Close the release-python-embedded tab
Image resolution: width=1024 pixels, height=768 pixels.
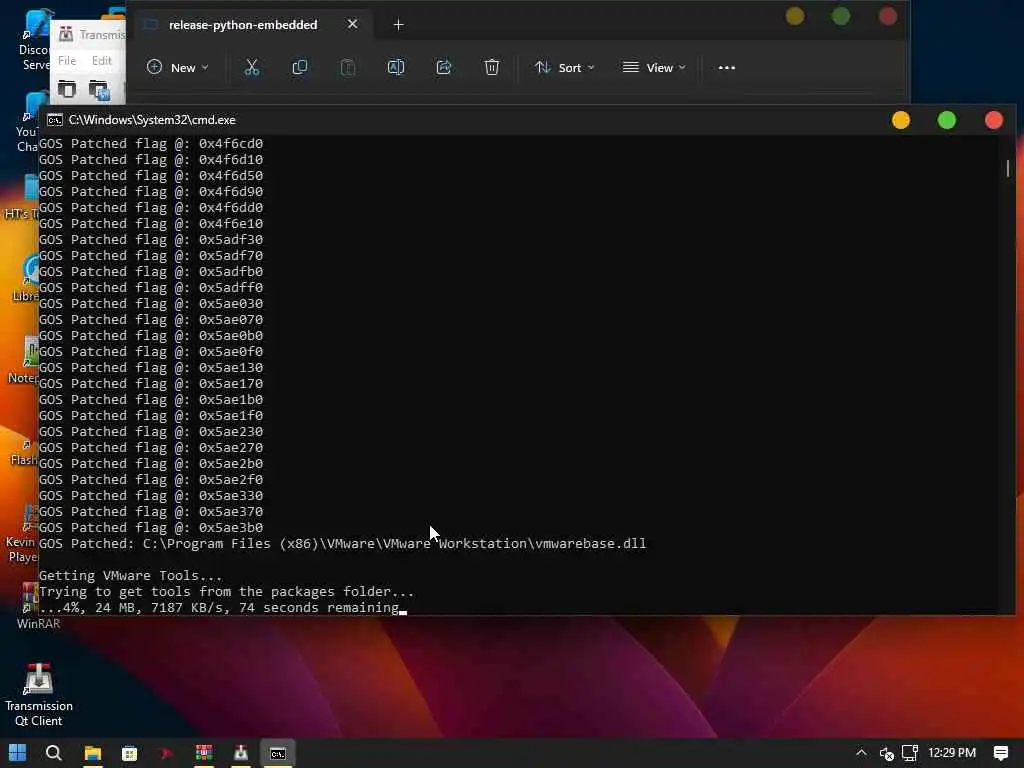tap(353, 24)
